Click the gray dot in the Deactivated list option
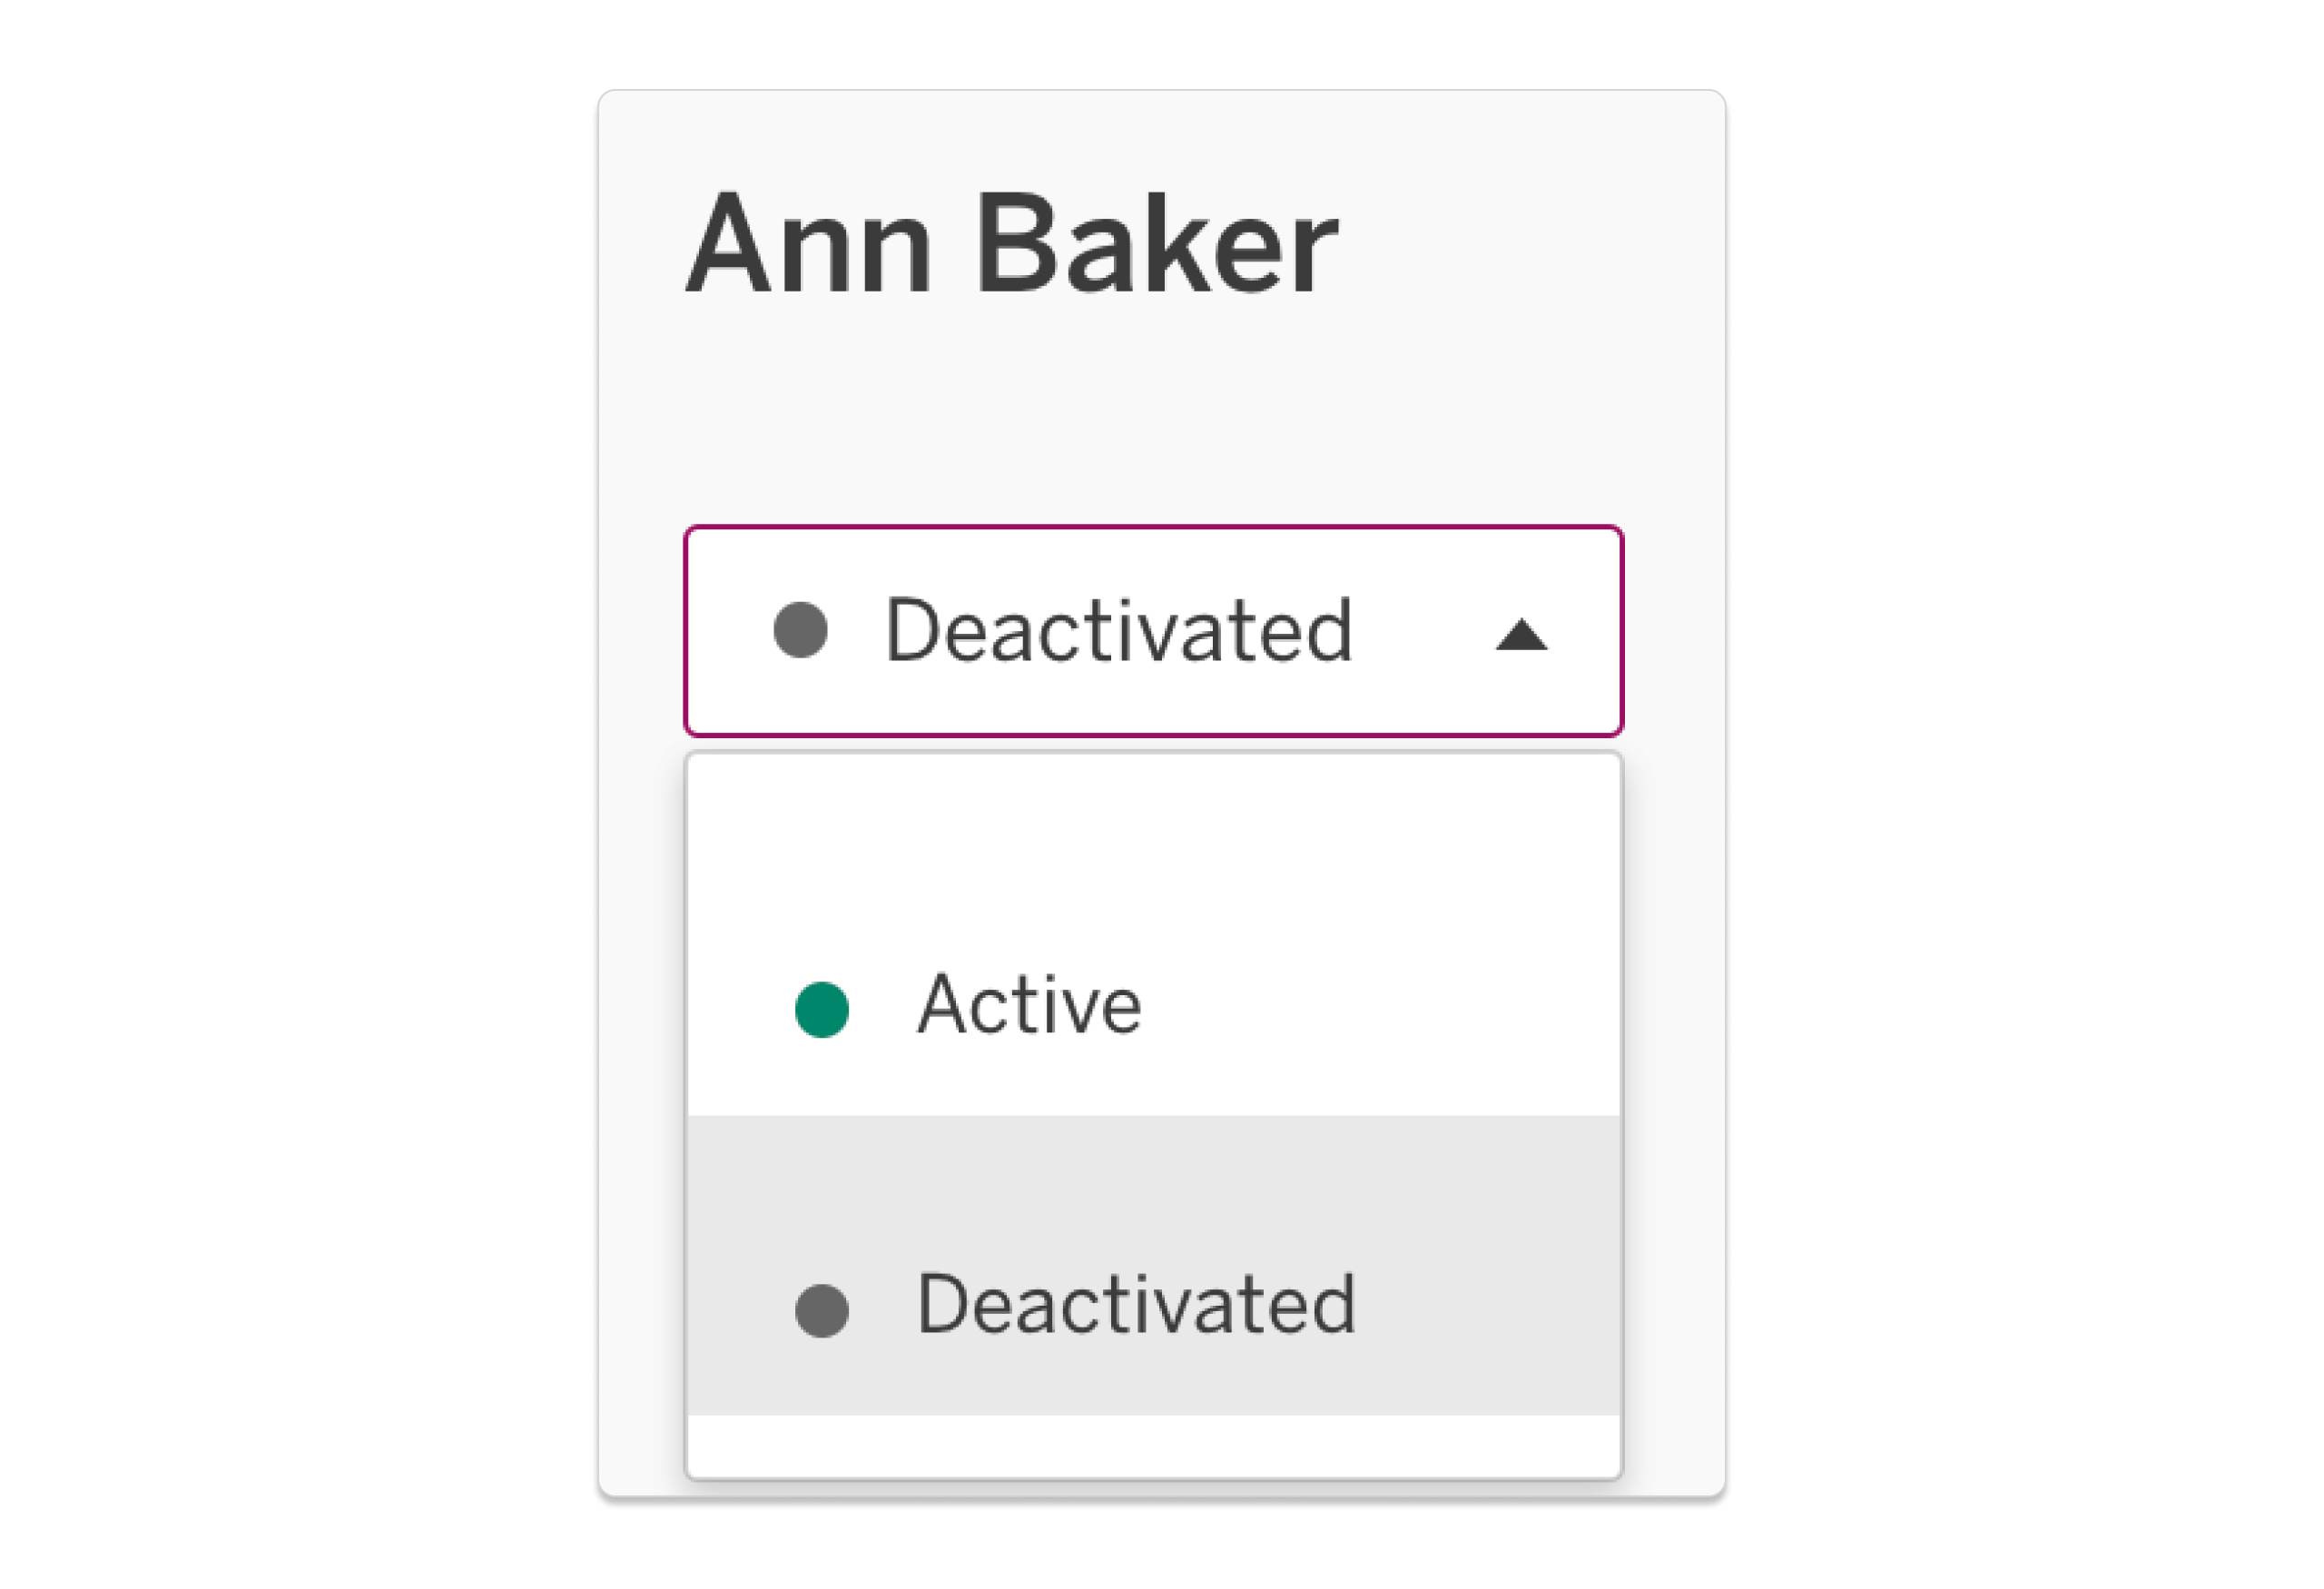Viewport: 2324px width, 1589px height. pyautogui.click(x=821, y=1310)
